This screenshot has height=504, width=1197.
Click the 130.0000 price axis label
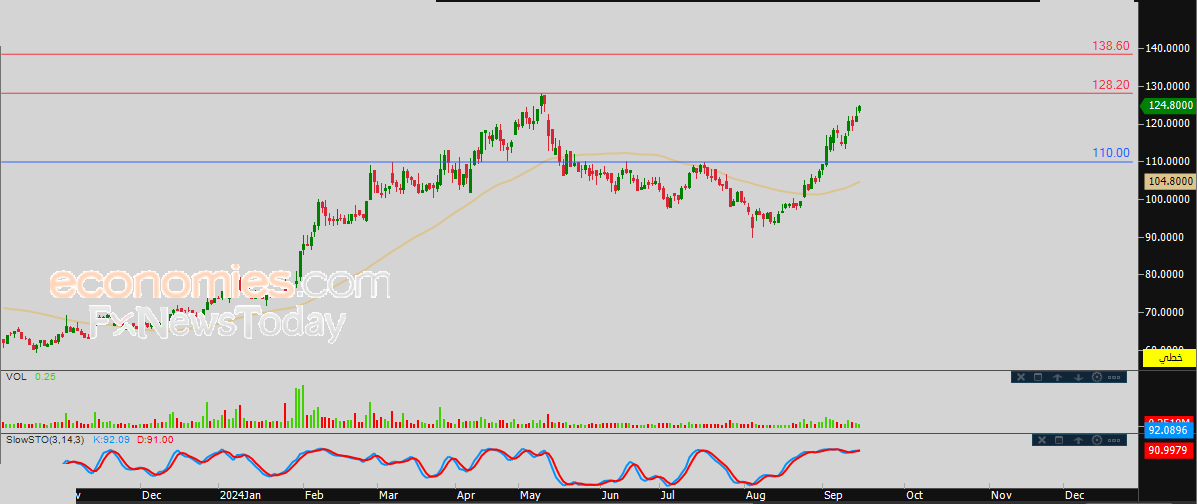(1168, 86)
